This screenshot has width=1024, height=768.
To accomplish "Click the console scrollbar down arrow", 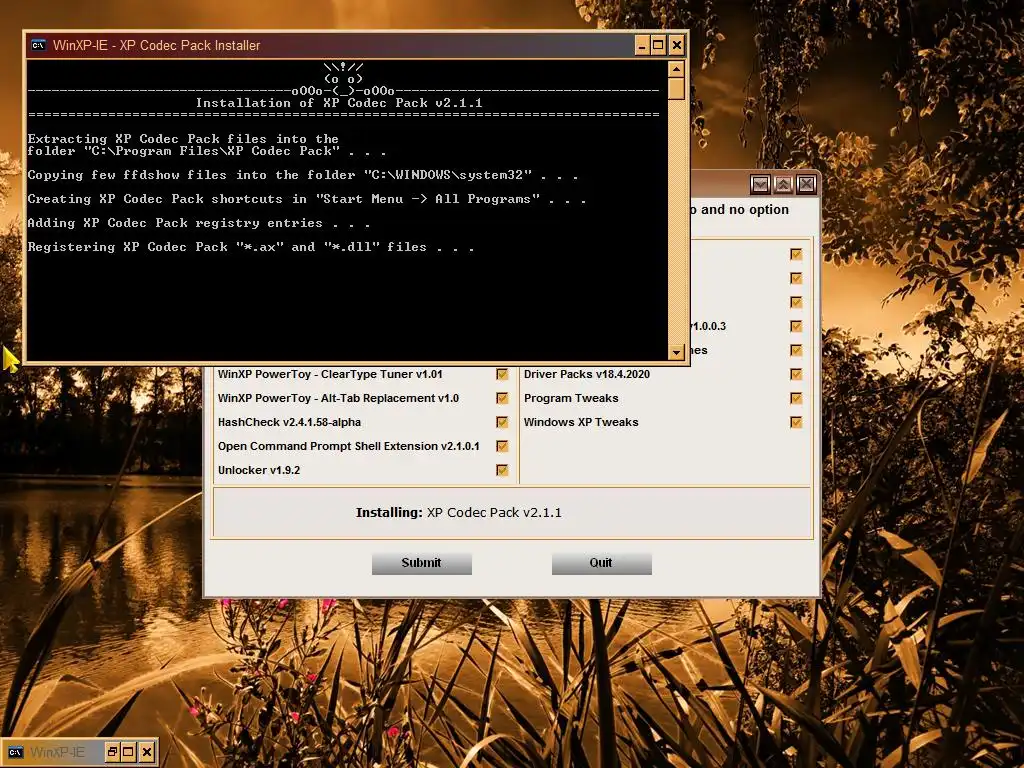I will pyautogui.click(x=677, y=352).
